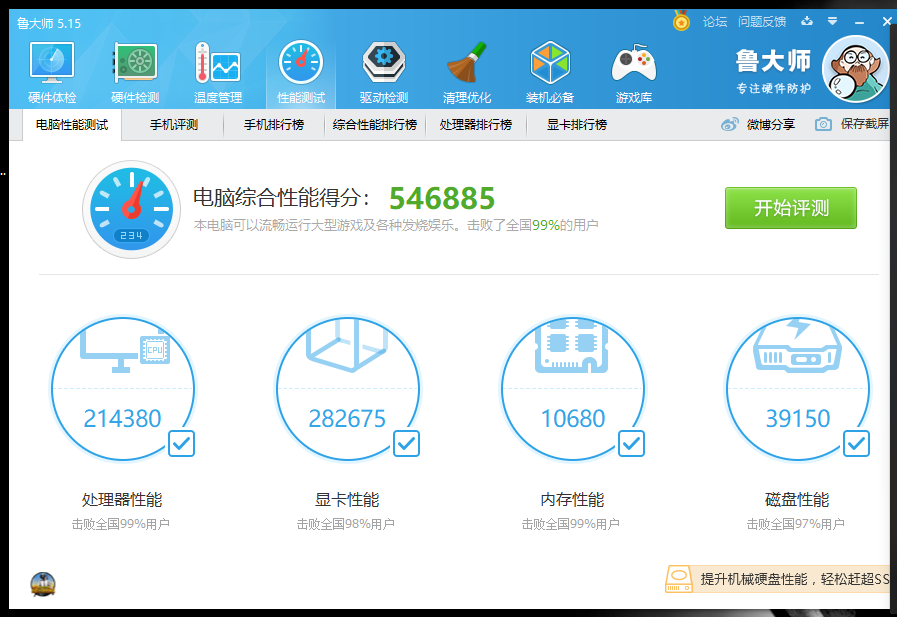
Task: Toggle the 内存性能 test checkbox
Action: (x=631, y=443)
